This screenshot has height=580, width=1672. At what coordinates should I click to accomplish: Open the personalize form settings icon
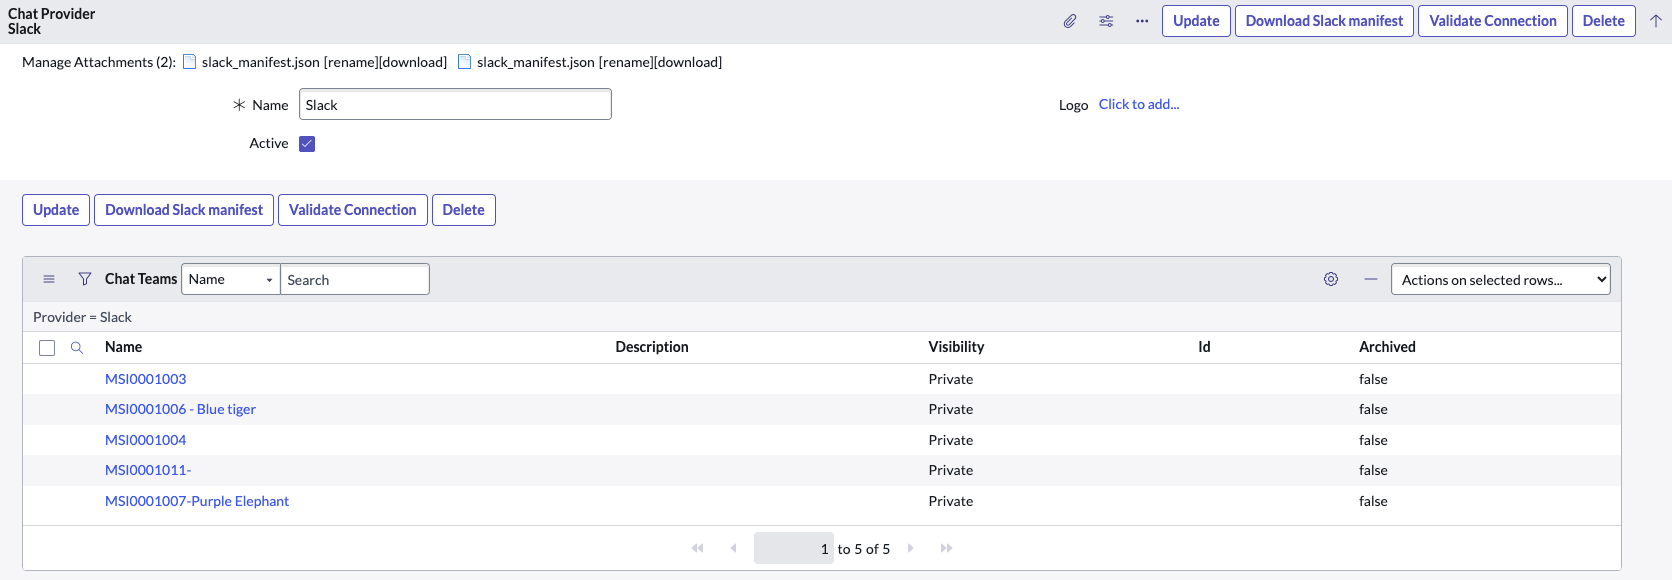pos(1106,21)
